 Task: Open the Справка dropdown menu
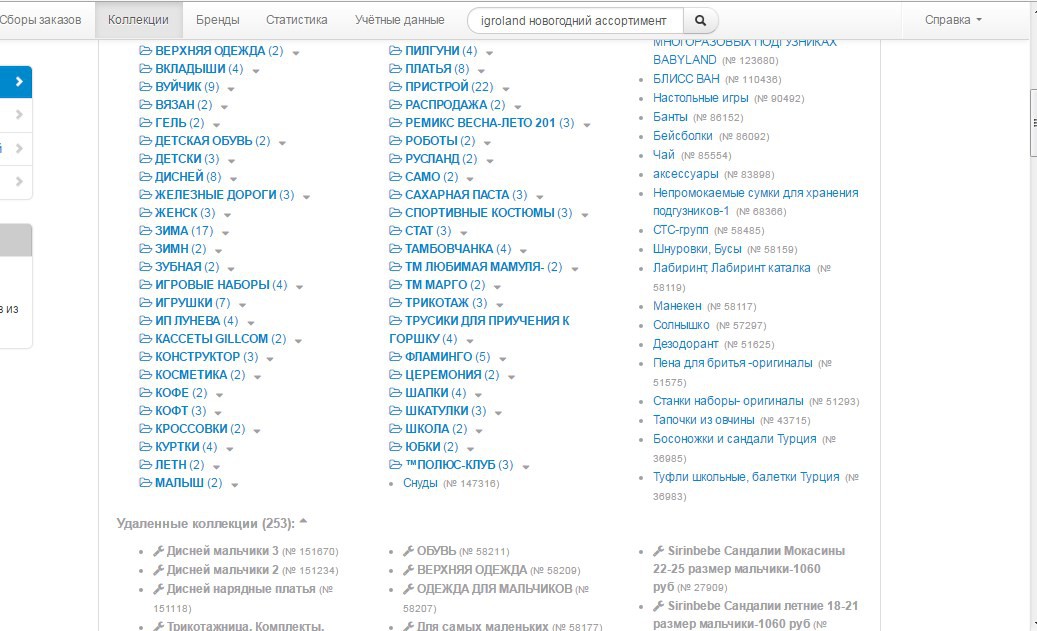click(953, 20)
